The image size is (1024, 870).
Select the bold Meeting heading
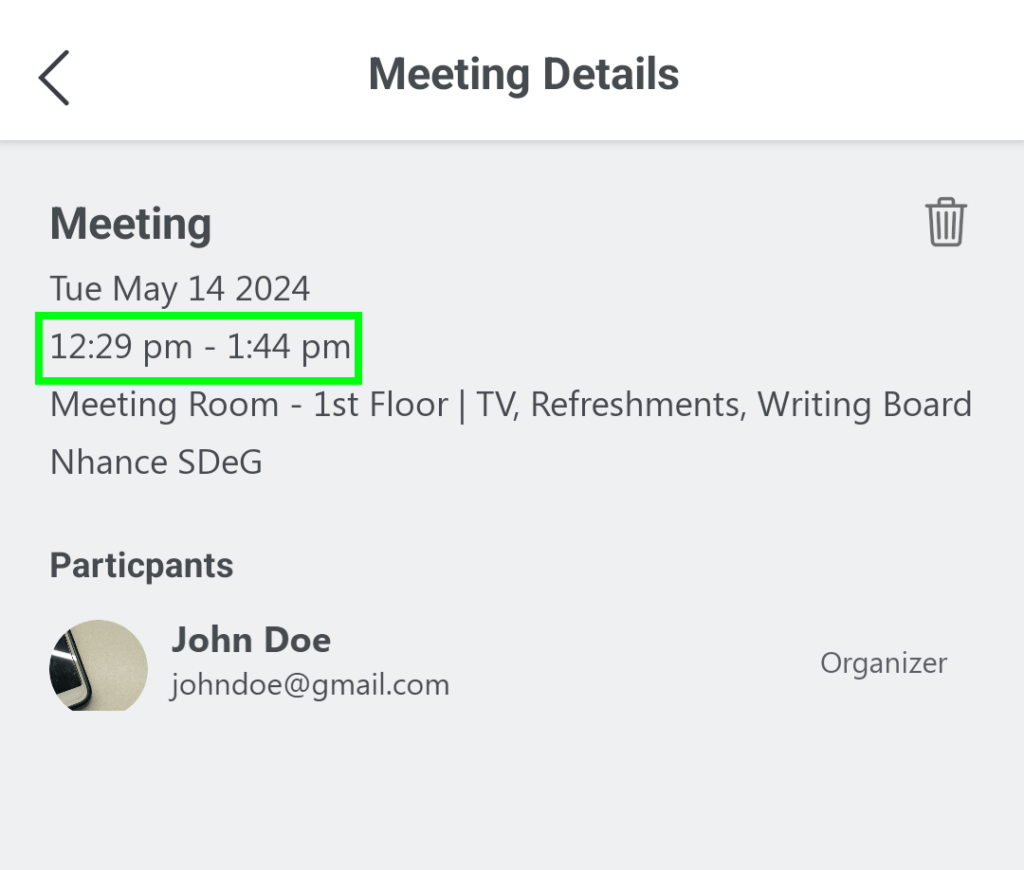130,224
